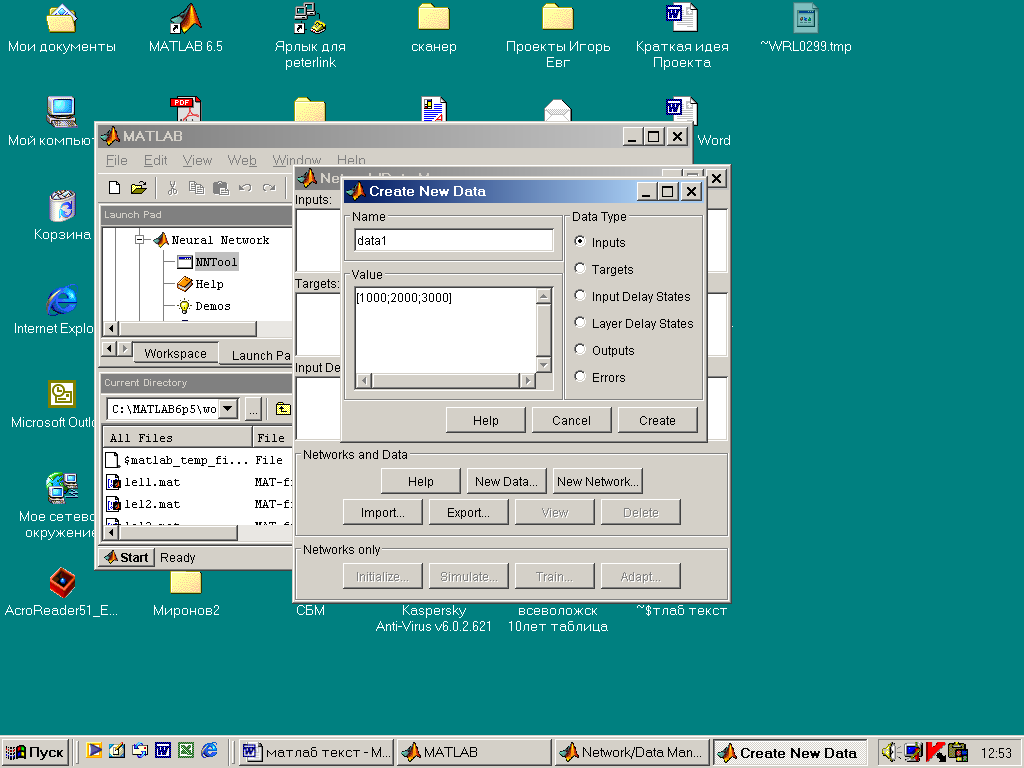Open Help under Neural Network
This screenshot has height=768, width=1024.
[209, 284]
